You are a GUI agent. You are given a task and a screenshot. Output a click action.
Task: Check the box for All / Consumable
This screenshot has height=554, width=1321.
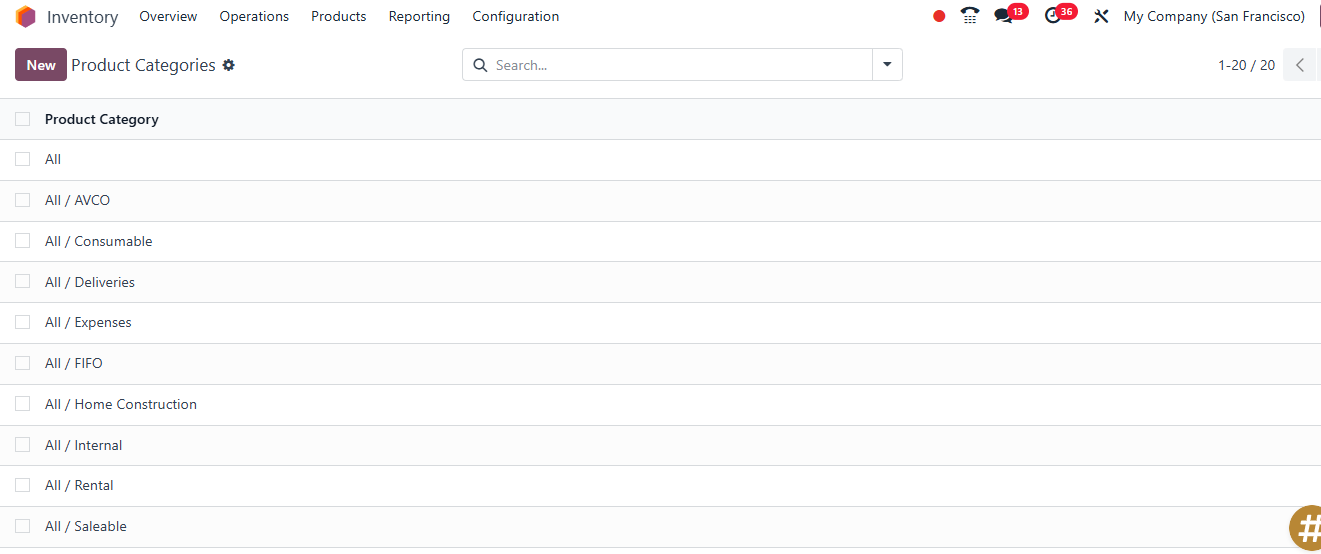tap(23, 241)
